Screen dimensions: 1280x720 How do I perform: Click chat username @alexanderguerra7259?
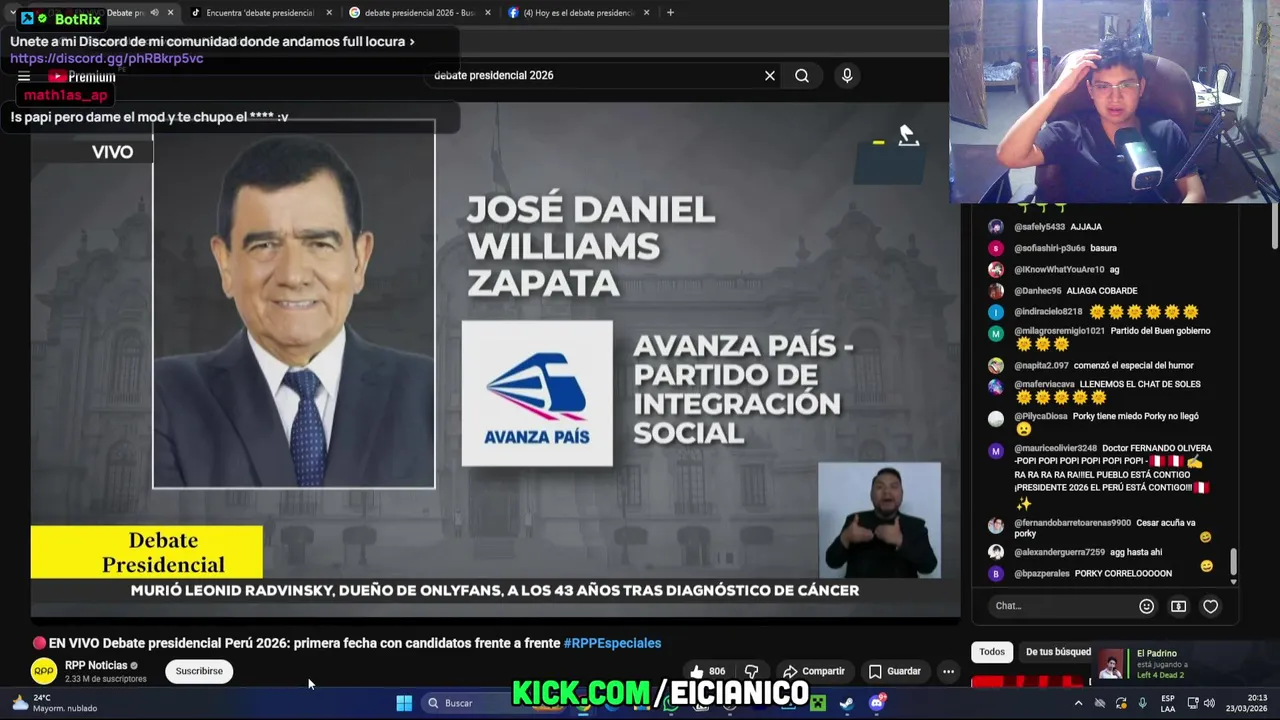click(1059, 552)
